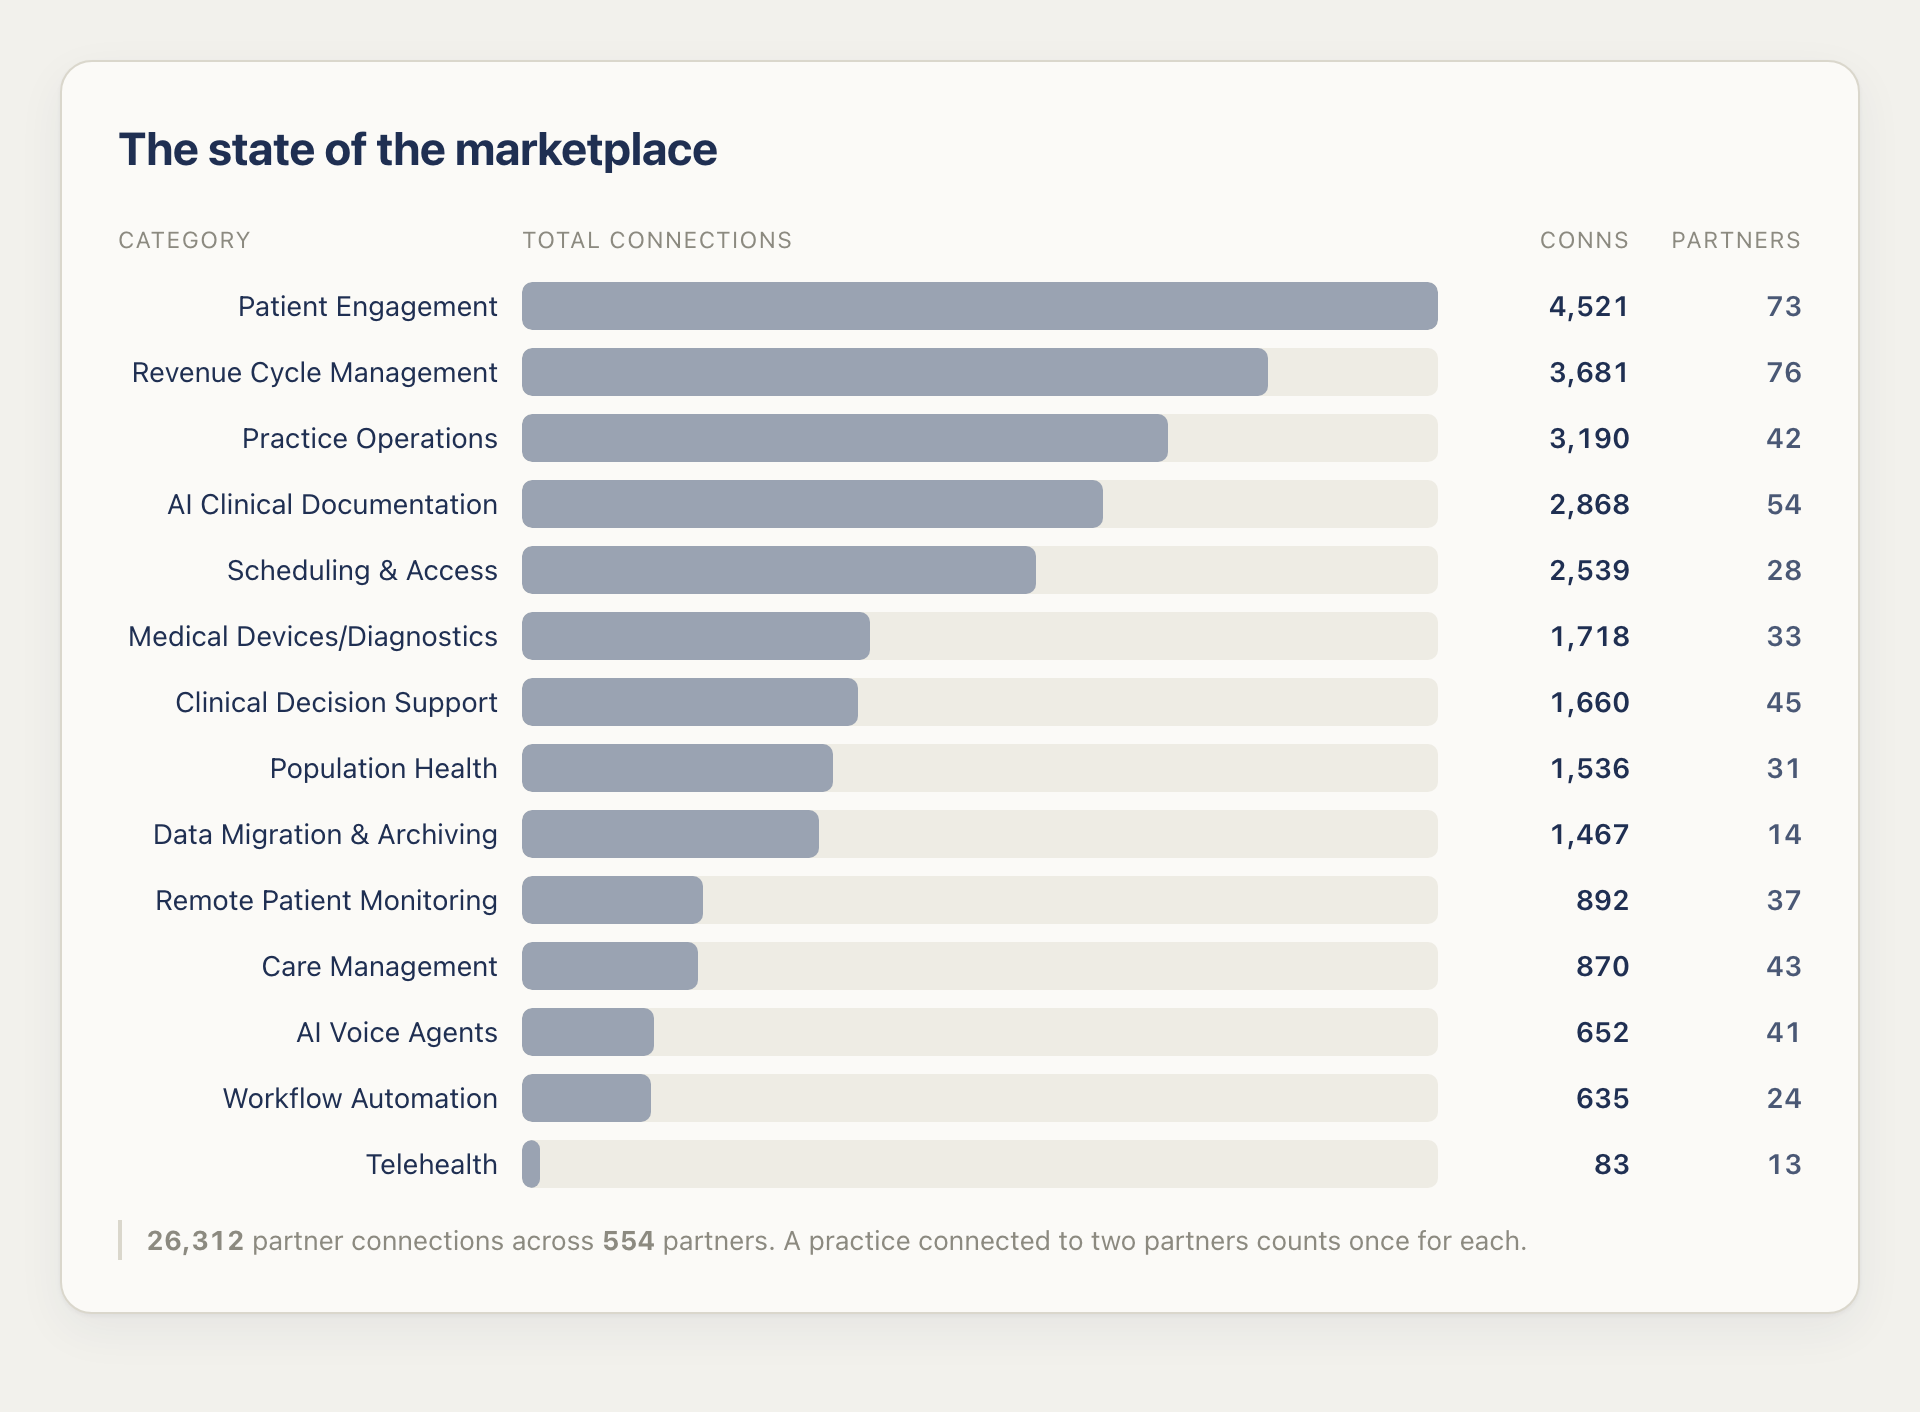
Task: Click the CONNS column header
Action: click(x=1584, y=240)
